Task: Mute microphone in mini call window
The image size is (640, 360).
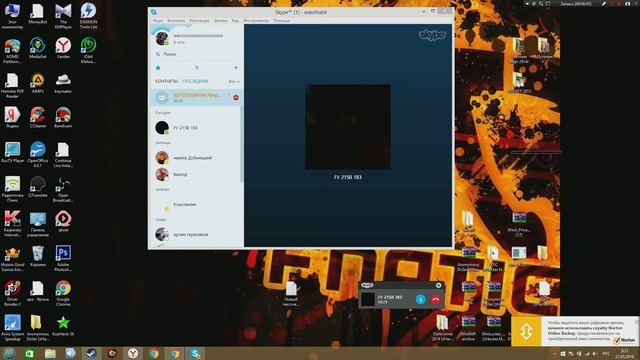Action: click(x=420, y=299)
